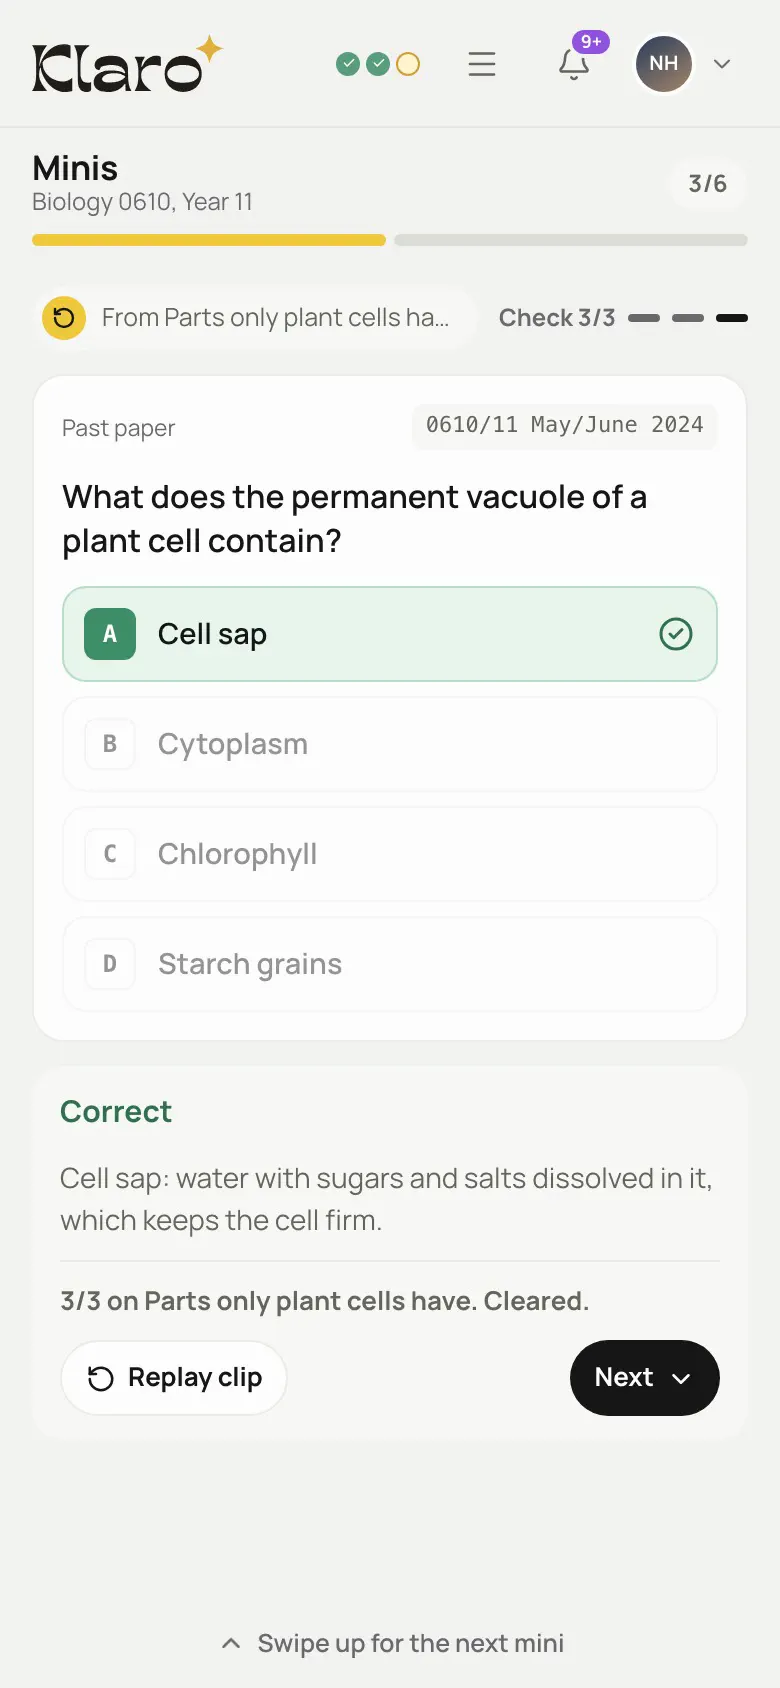This screenshot has height=1688, width=780.
Task: Click the swipe up chevron arrow
Action: tap(231, 1643)
